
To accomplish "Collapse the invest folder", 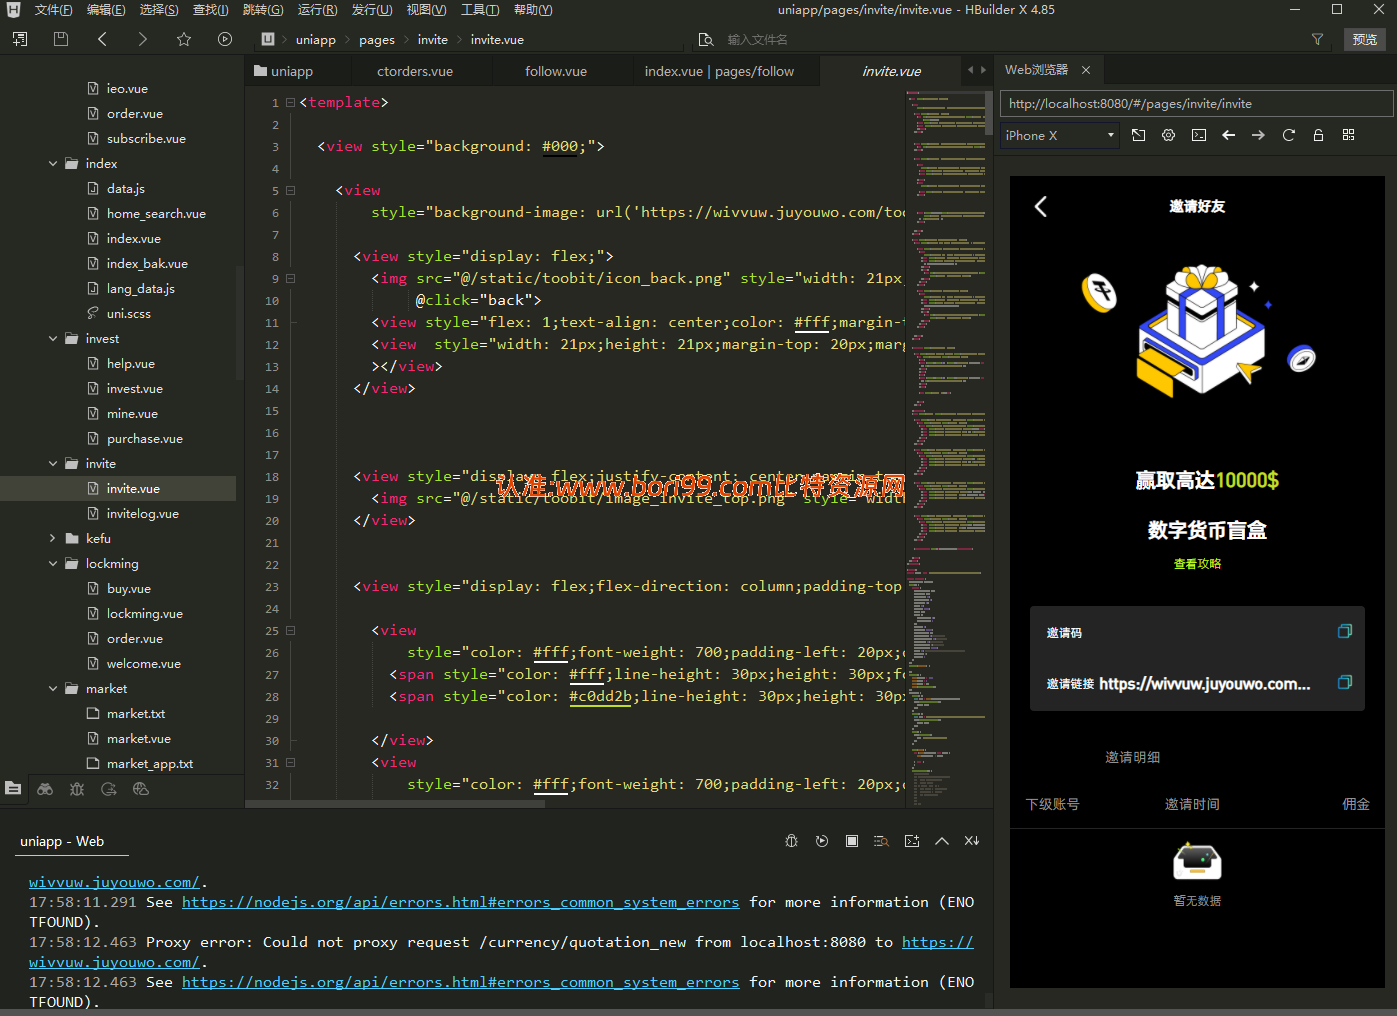I will pyautogui.click(x=53, y=338).
